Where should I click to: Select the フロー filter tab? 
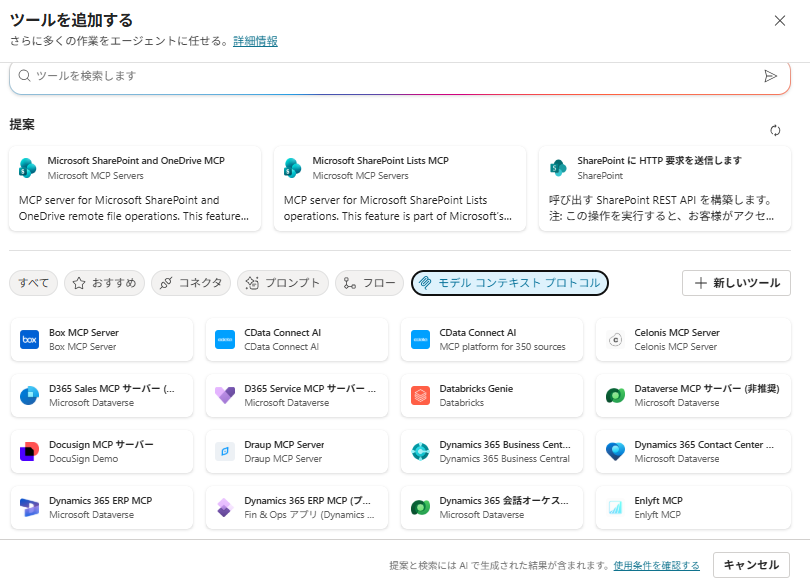tap(369, 283)
